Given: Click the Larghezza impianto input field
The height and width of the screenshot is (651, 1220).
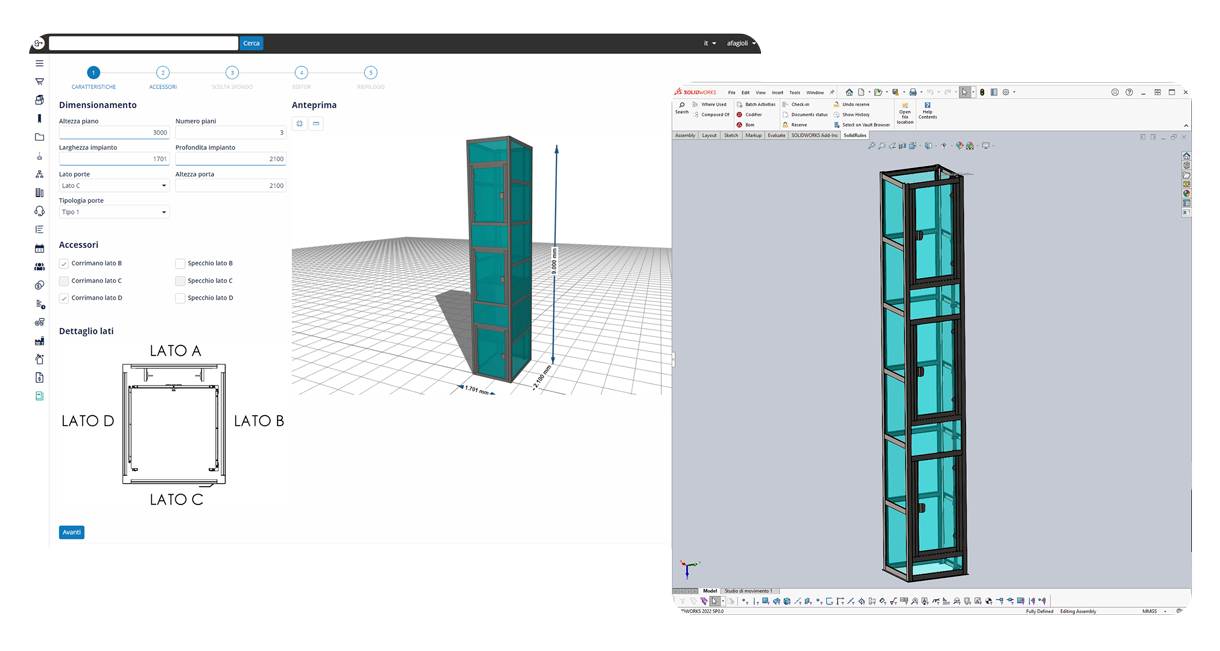Looking at the screenshot, I should coord(114,159).
